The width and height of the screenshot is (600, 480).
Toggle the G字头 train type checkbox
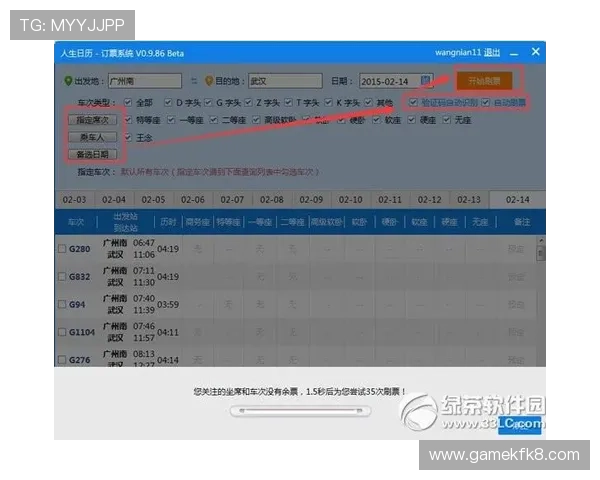point(208,102)
